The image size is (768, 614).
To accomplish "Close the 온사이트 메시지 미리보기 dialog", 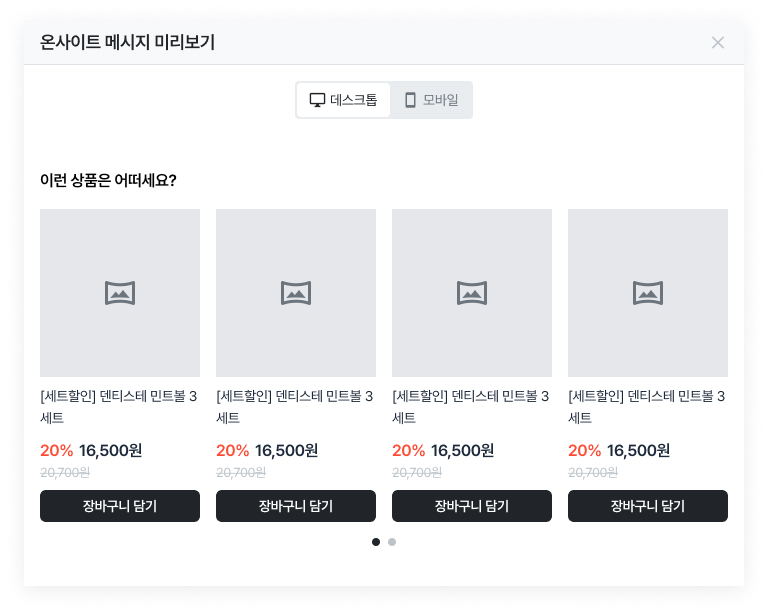I will (717, 42).
